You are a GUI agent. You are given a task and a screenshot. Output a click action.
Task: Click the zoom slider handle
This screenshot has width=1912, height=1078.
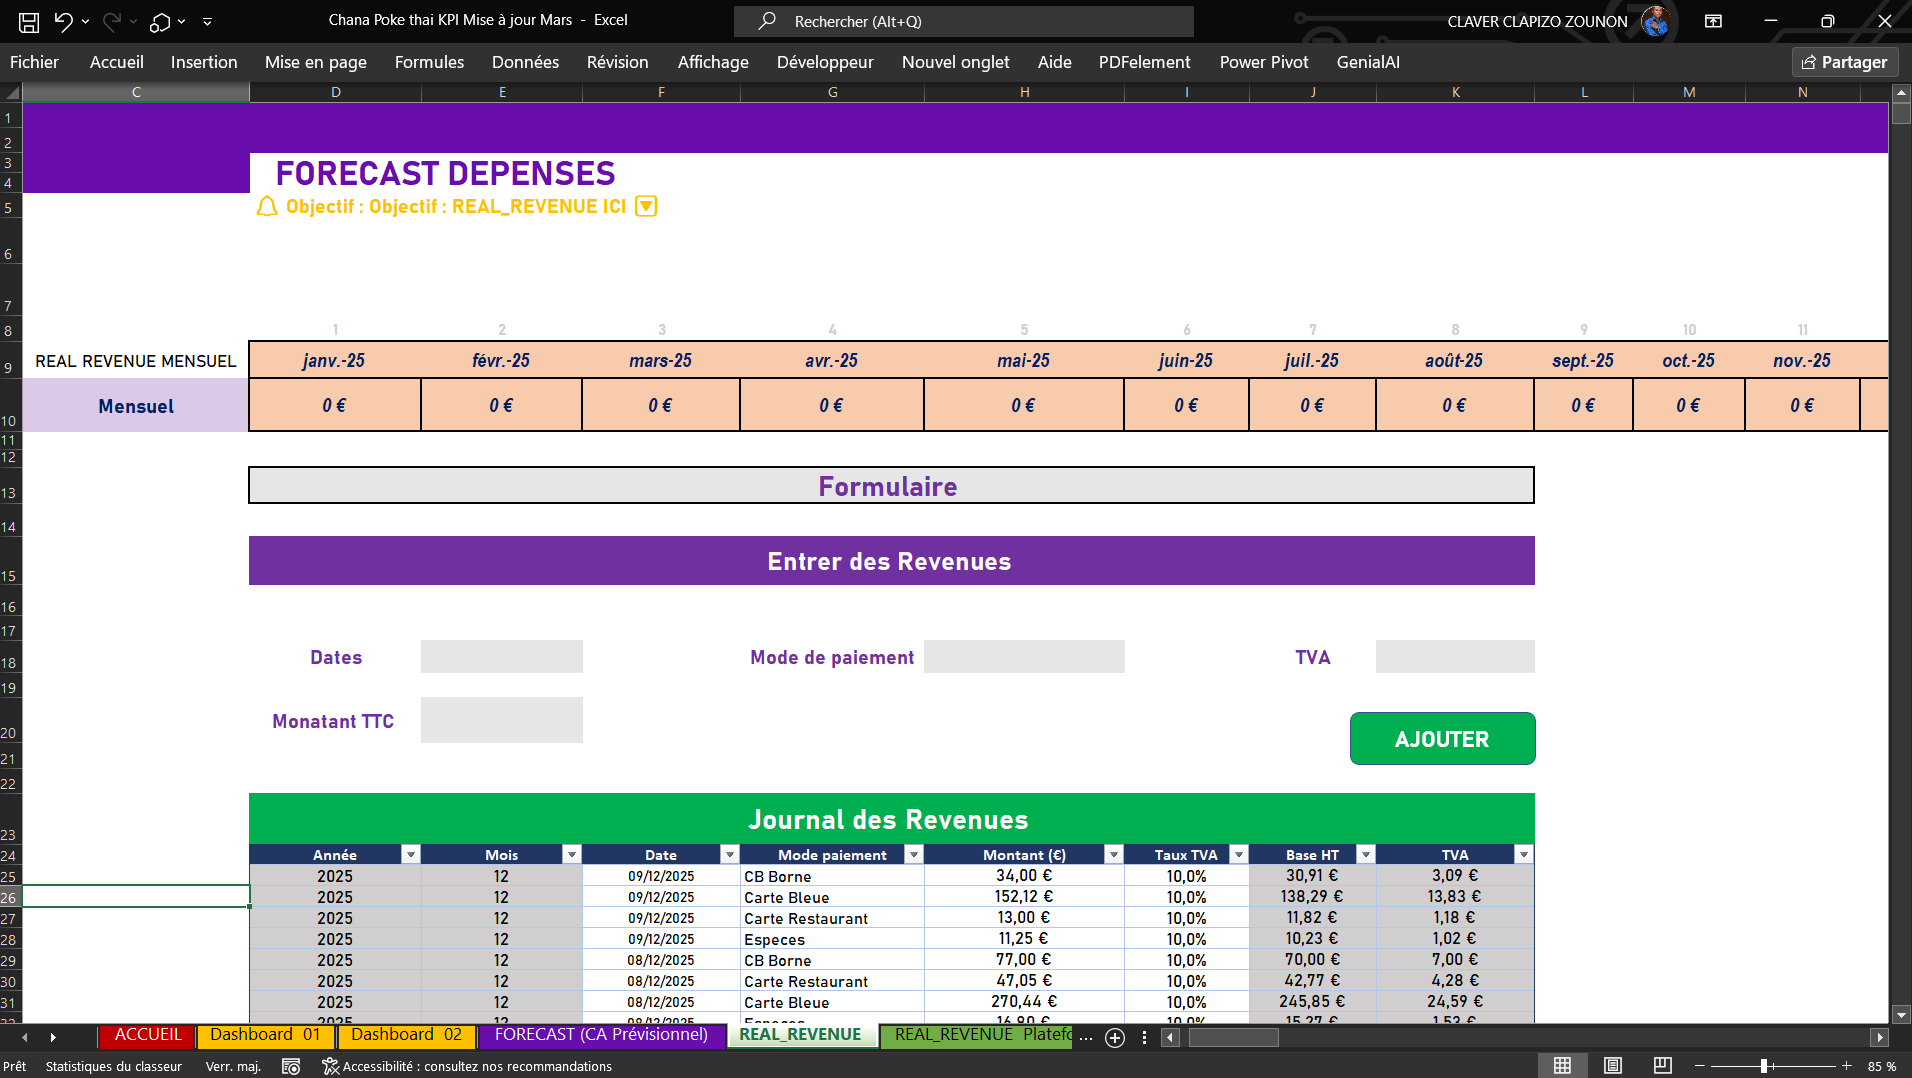pos(1764,1066)
